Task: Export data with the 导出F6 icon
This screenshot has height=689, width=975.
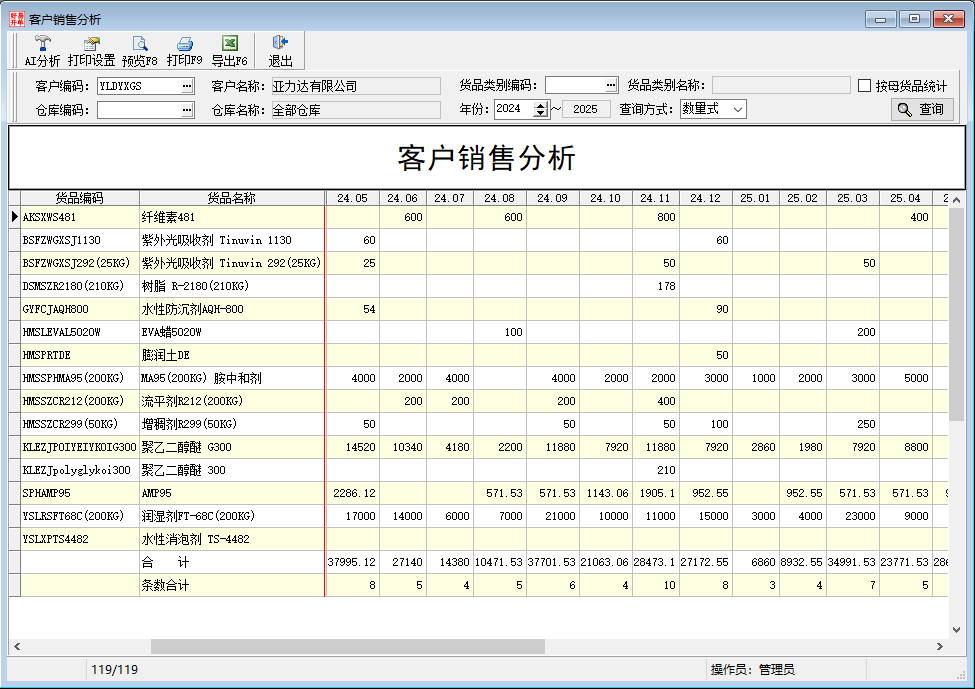Action: (x=230, y=45)
